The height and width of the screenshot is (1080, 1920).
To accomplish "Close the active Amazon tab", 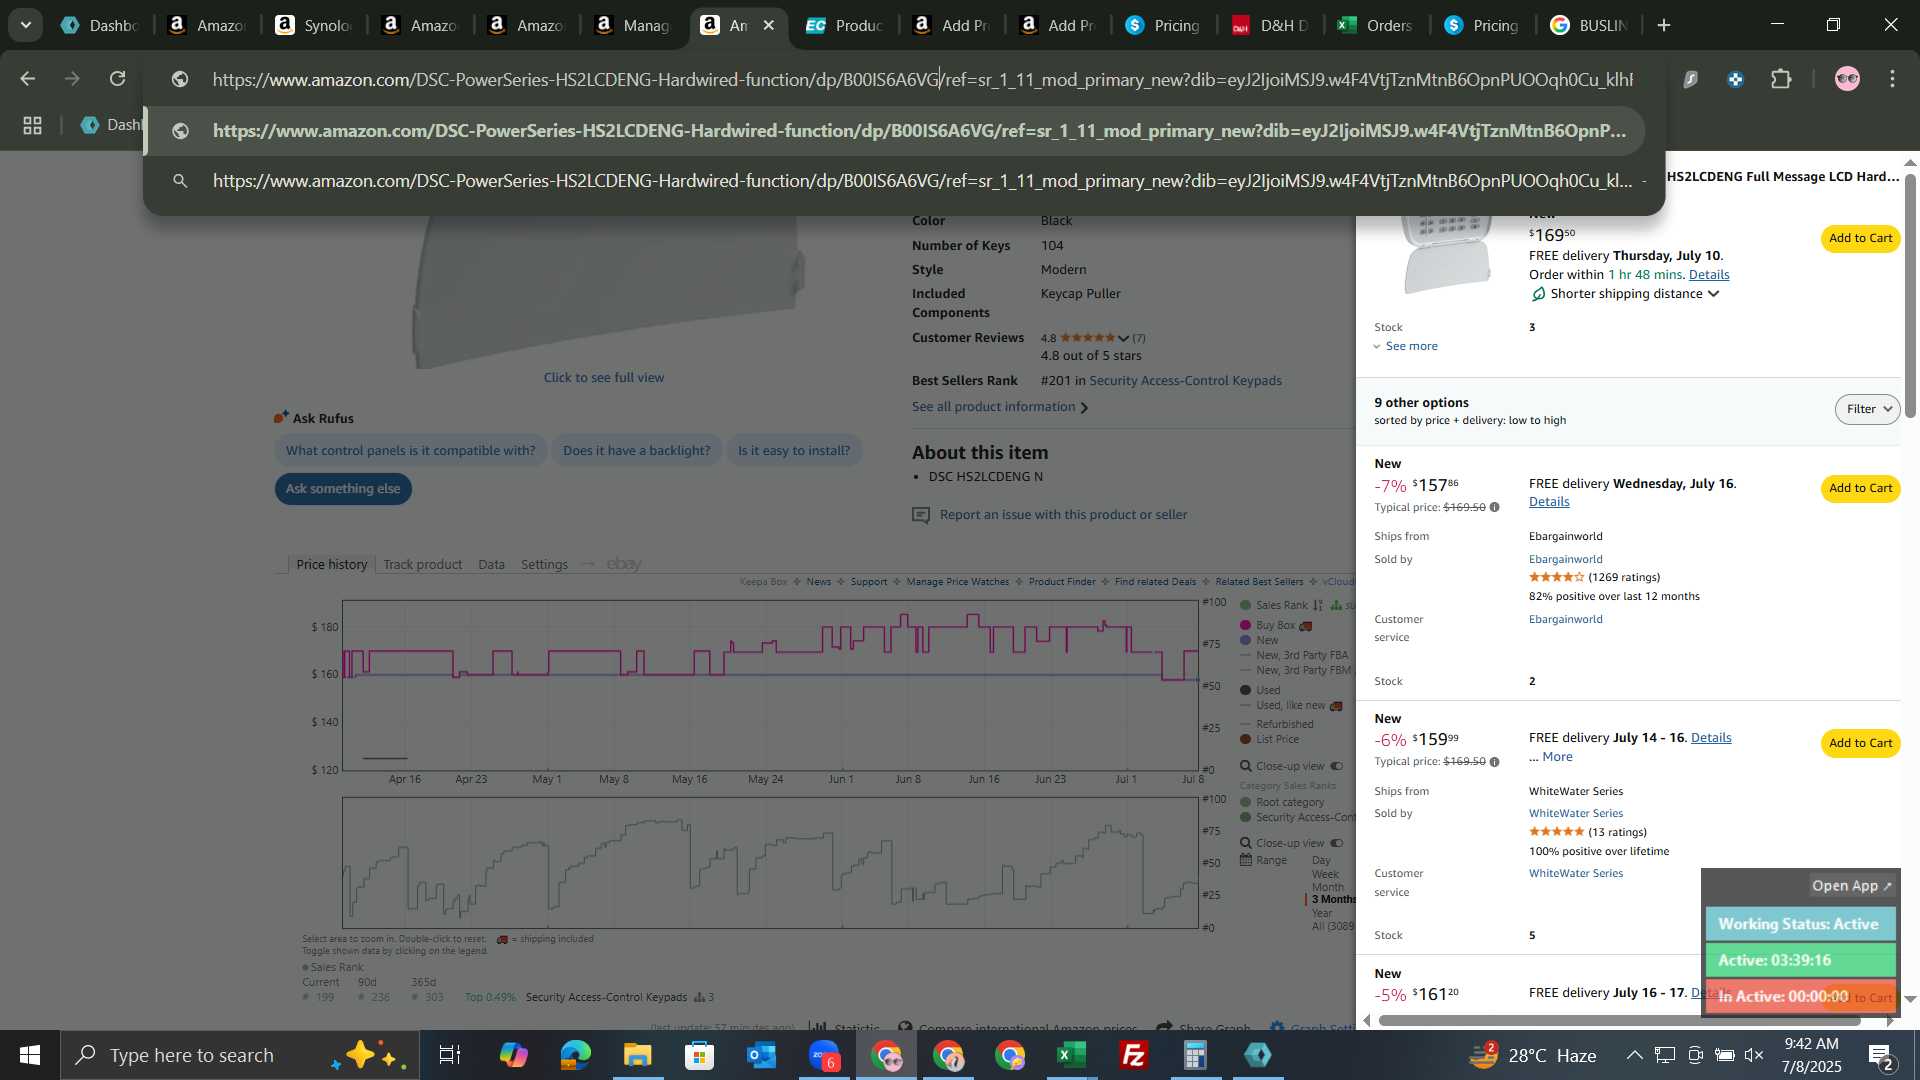I will (x=768, y=25).
